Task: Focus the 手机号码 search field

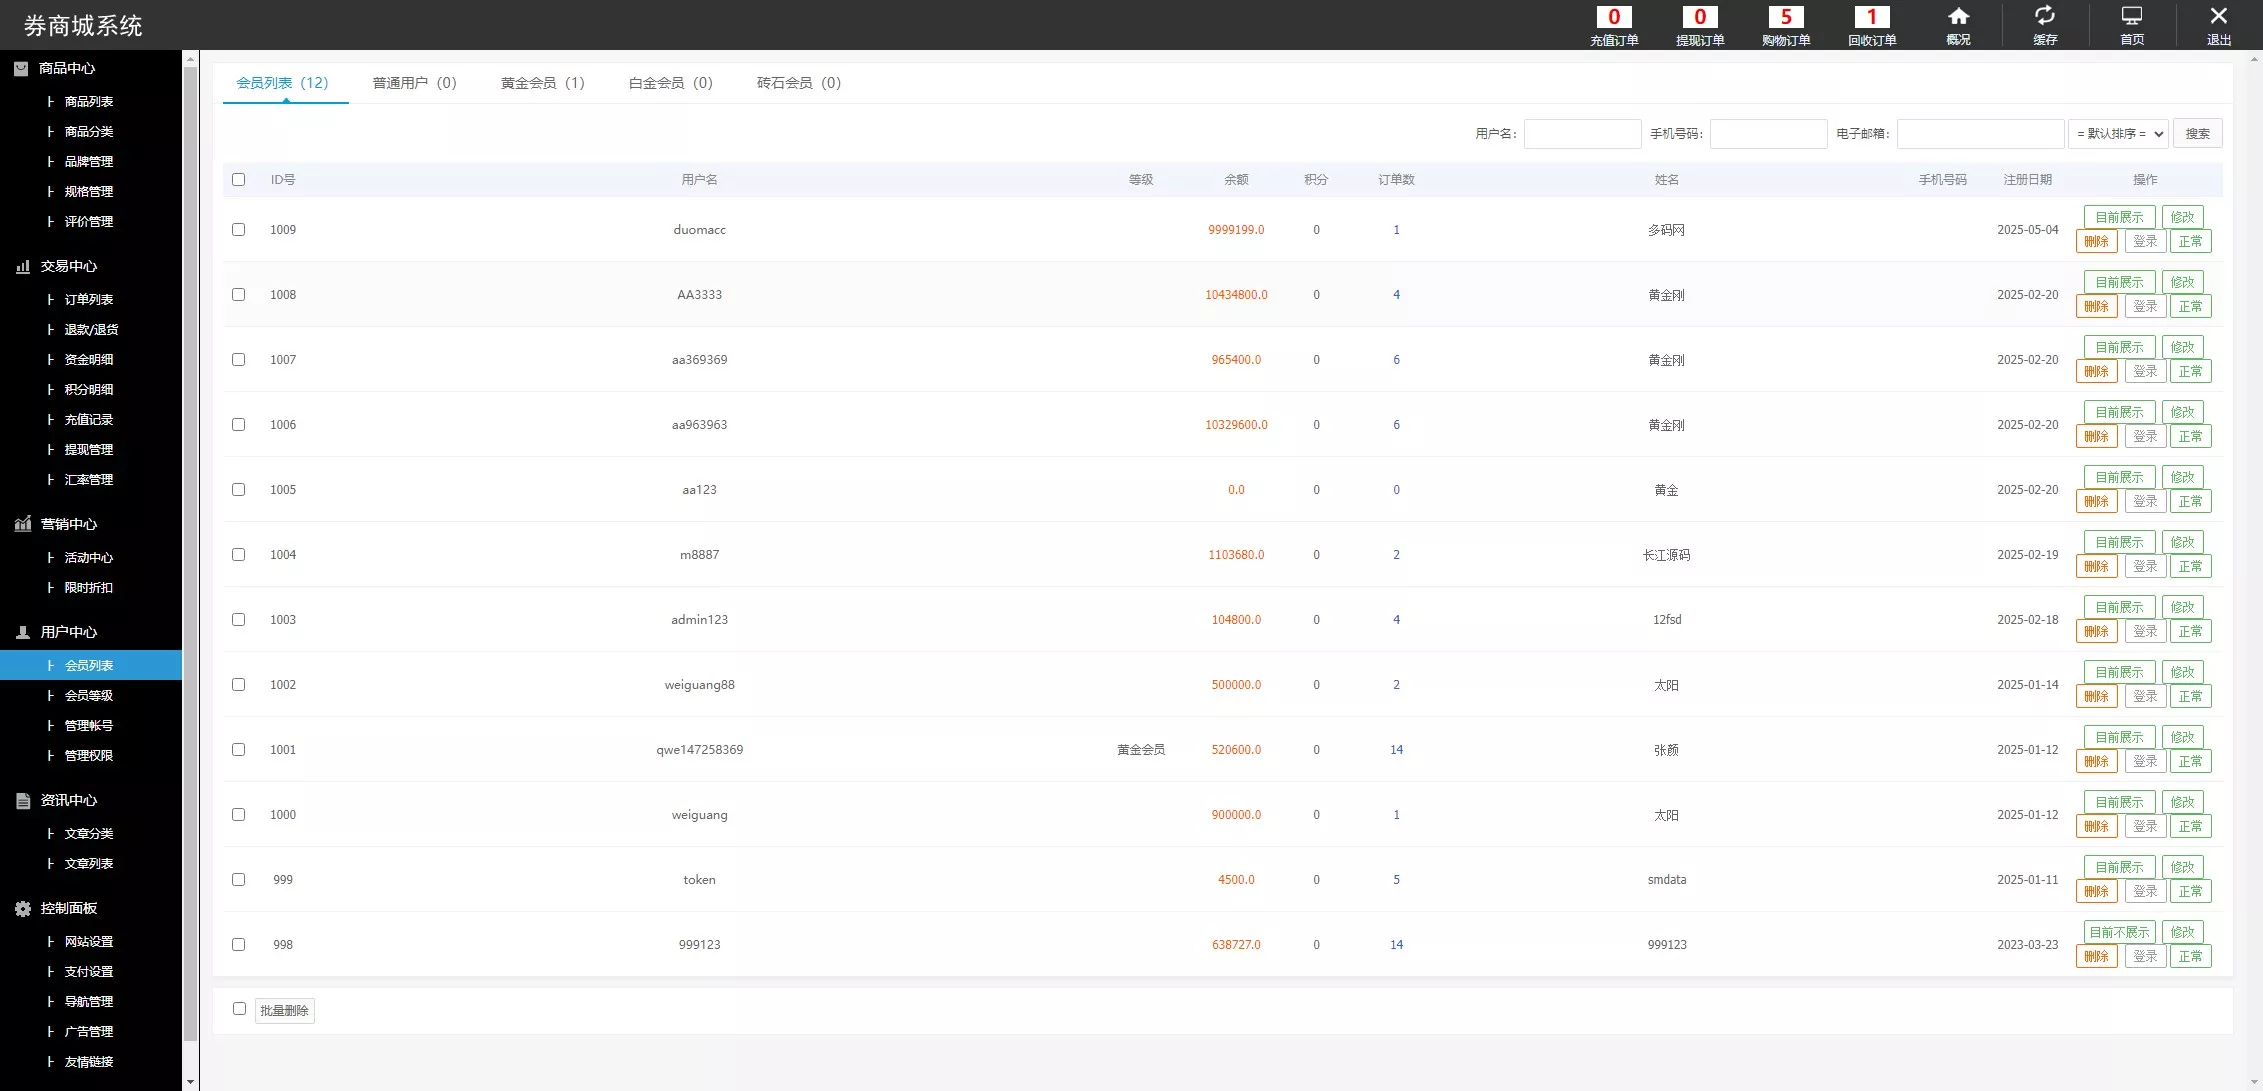Action: [x=1768, y=134]
